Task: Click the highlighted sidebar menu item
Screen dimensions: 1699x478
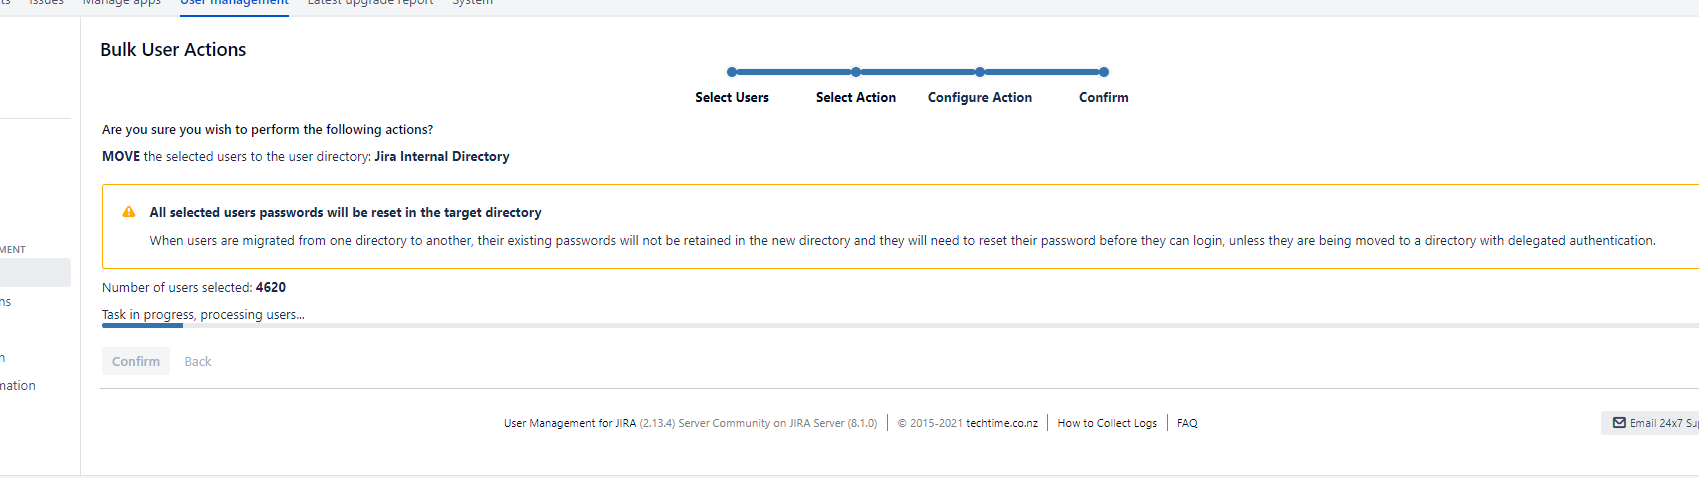Action: 35,272
